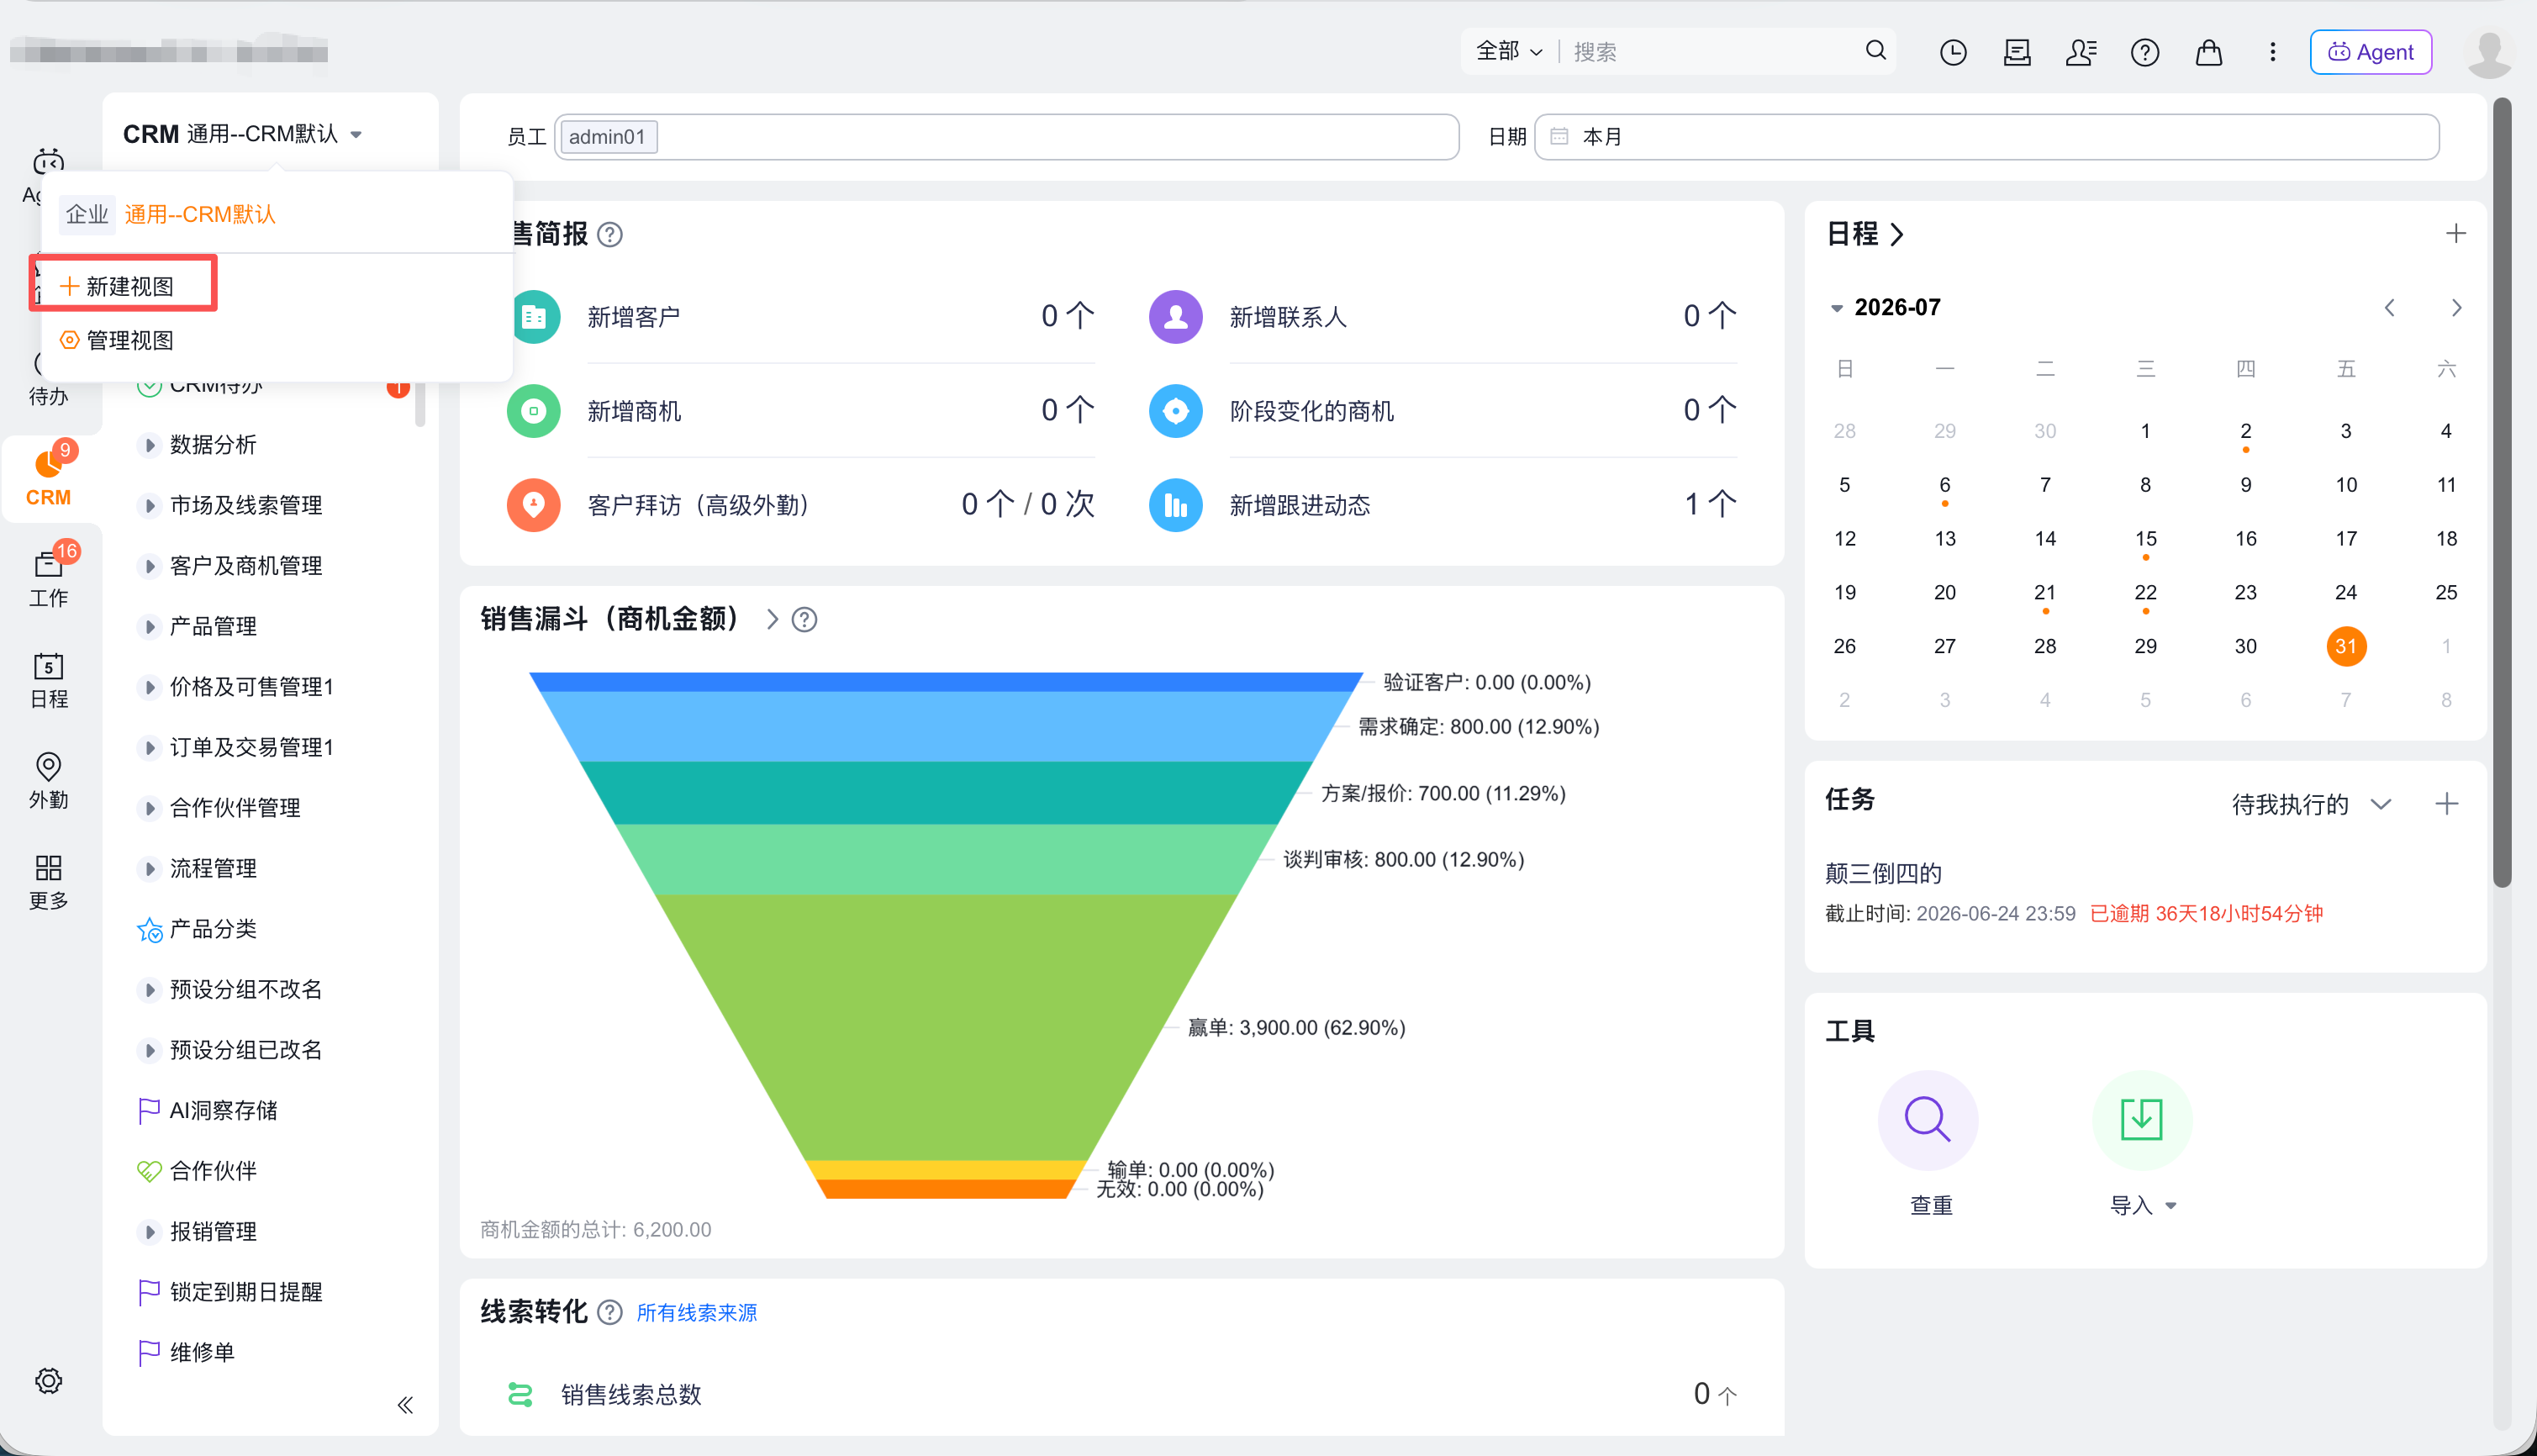Image resolution: width=2537 pixels, height=1456 pixels.
Task: Open the 更多 sidebar module
Action: (49, 881)
